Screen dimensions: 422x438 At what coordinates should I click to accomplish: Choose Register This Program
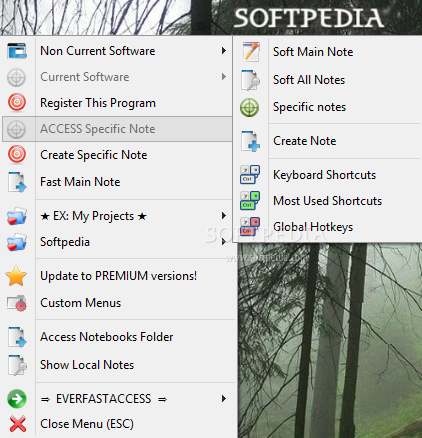click(117, 103)
